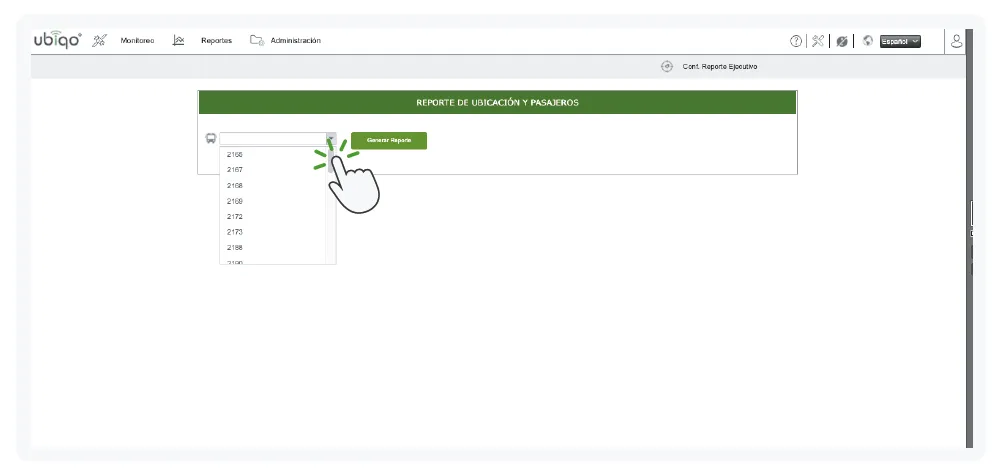Click the target icon for Conf. Reporte Ejecutivo
The image size is (993, 472).
667,67
